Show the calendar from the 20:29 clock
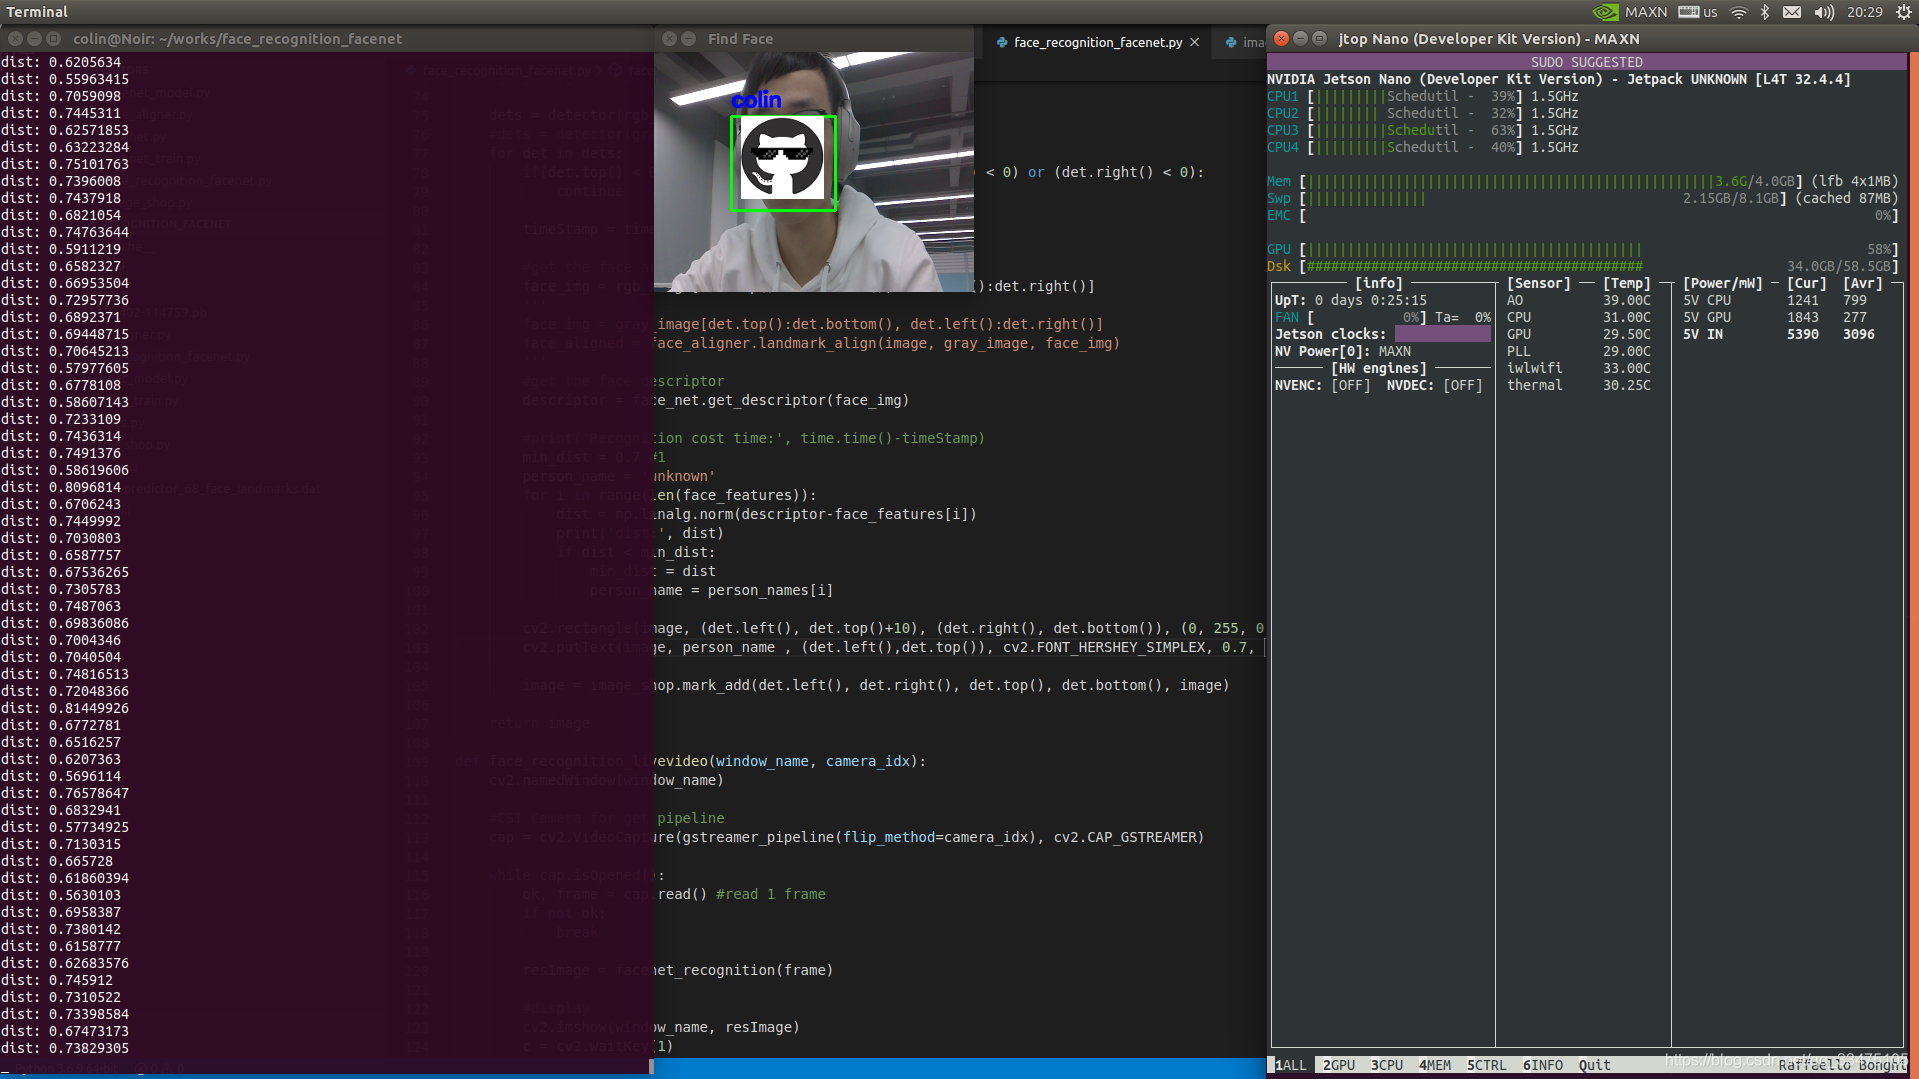Image resolution: width=1919 pixels, height=1079 pixels. (x=1864, y=12)
